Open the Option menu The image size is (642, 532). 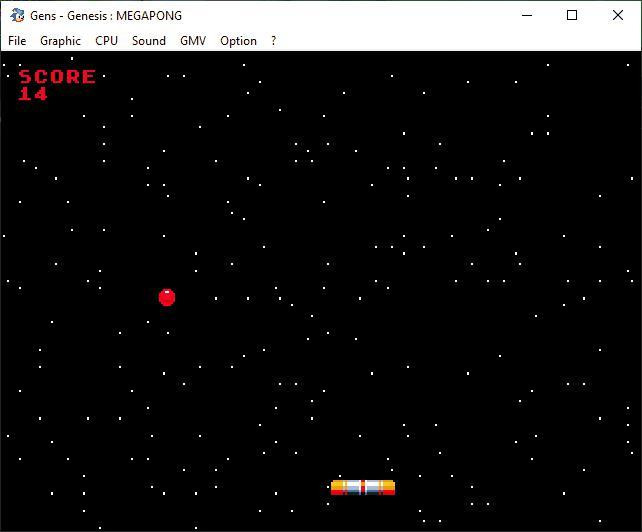[238, 41]
